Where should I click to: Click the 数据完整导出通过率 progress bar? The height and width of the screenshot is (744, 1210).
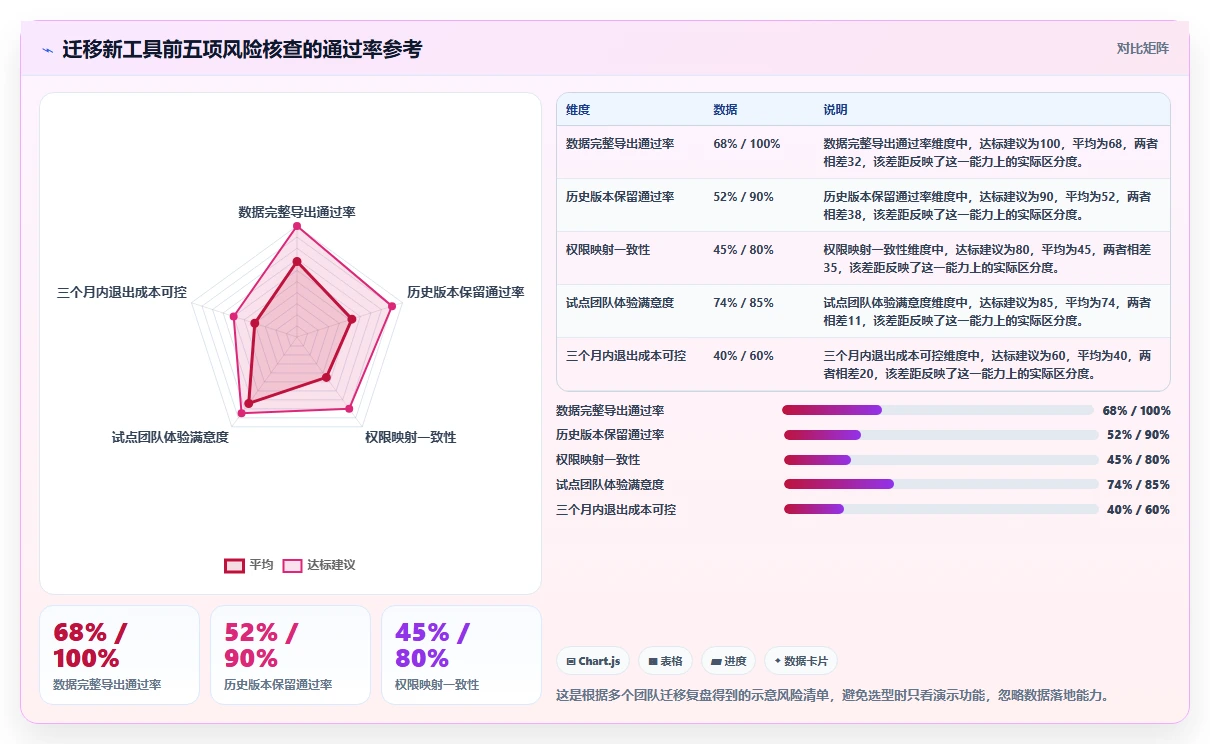938,410
